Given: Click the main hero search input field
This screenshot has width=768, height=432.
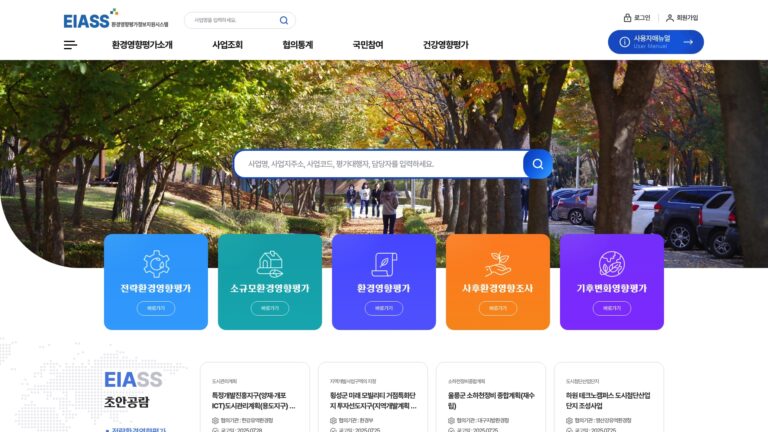Looking at the screenshot, I should click(379, 164).
